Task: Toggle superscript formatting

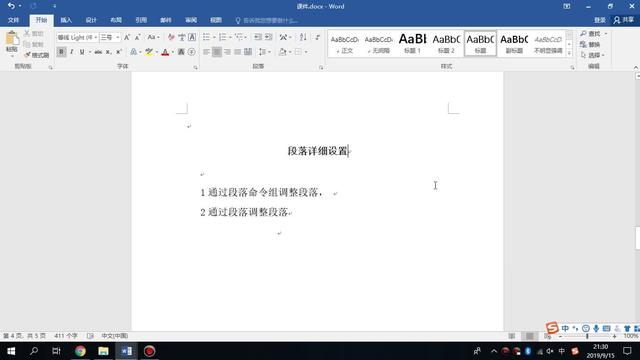Action: click(118, 52)
